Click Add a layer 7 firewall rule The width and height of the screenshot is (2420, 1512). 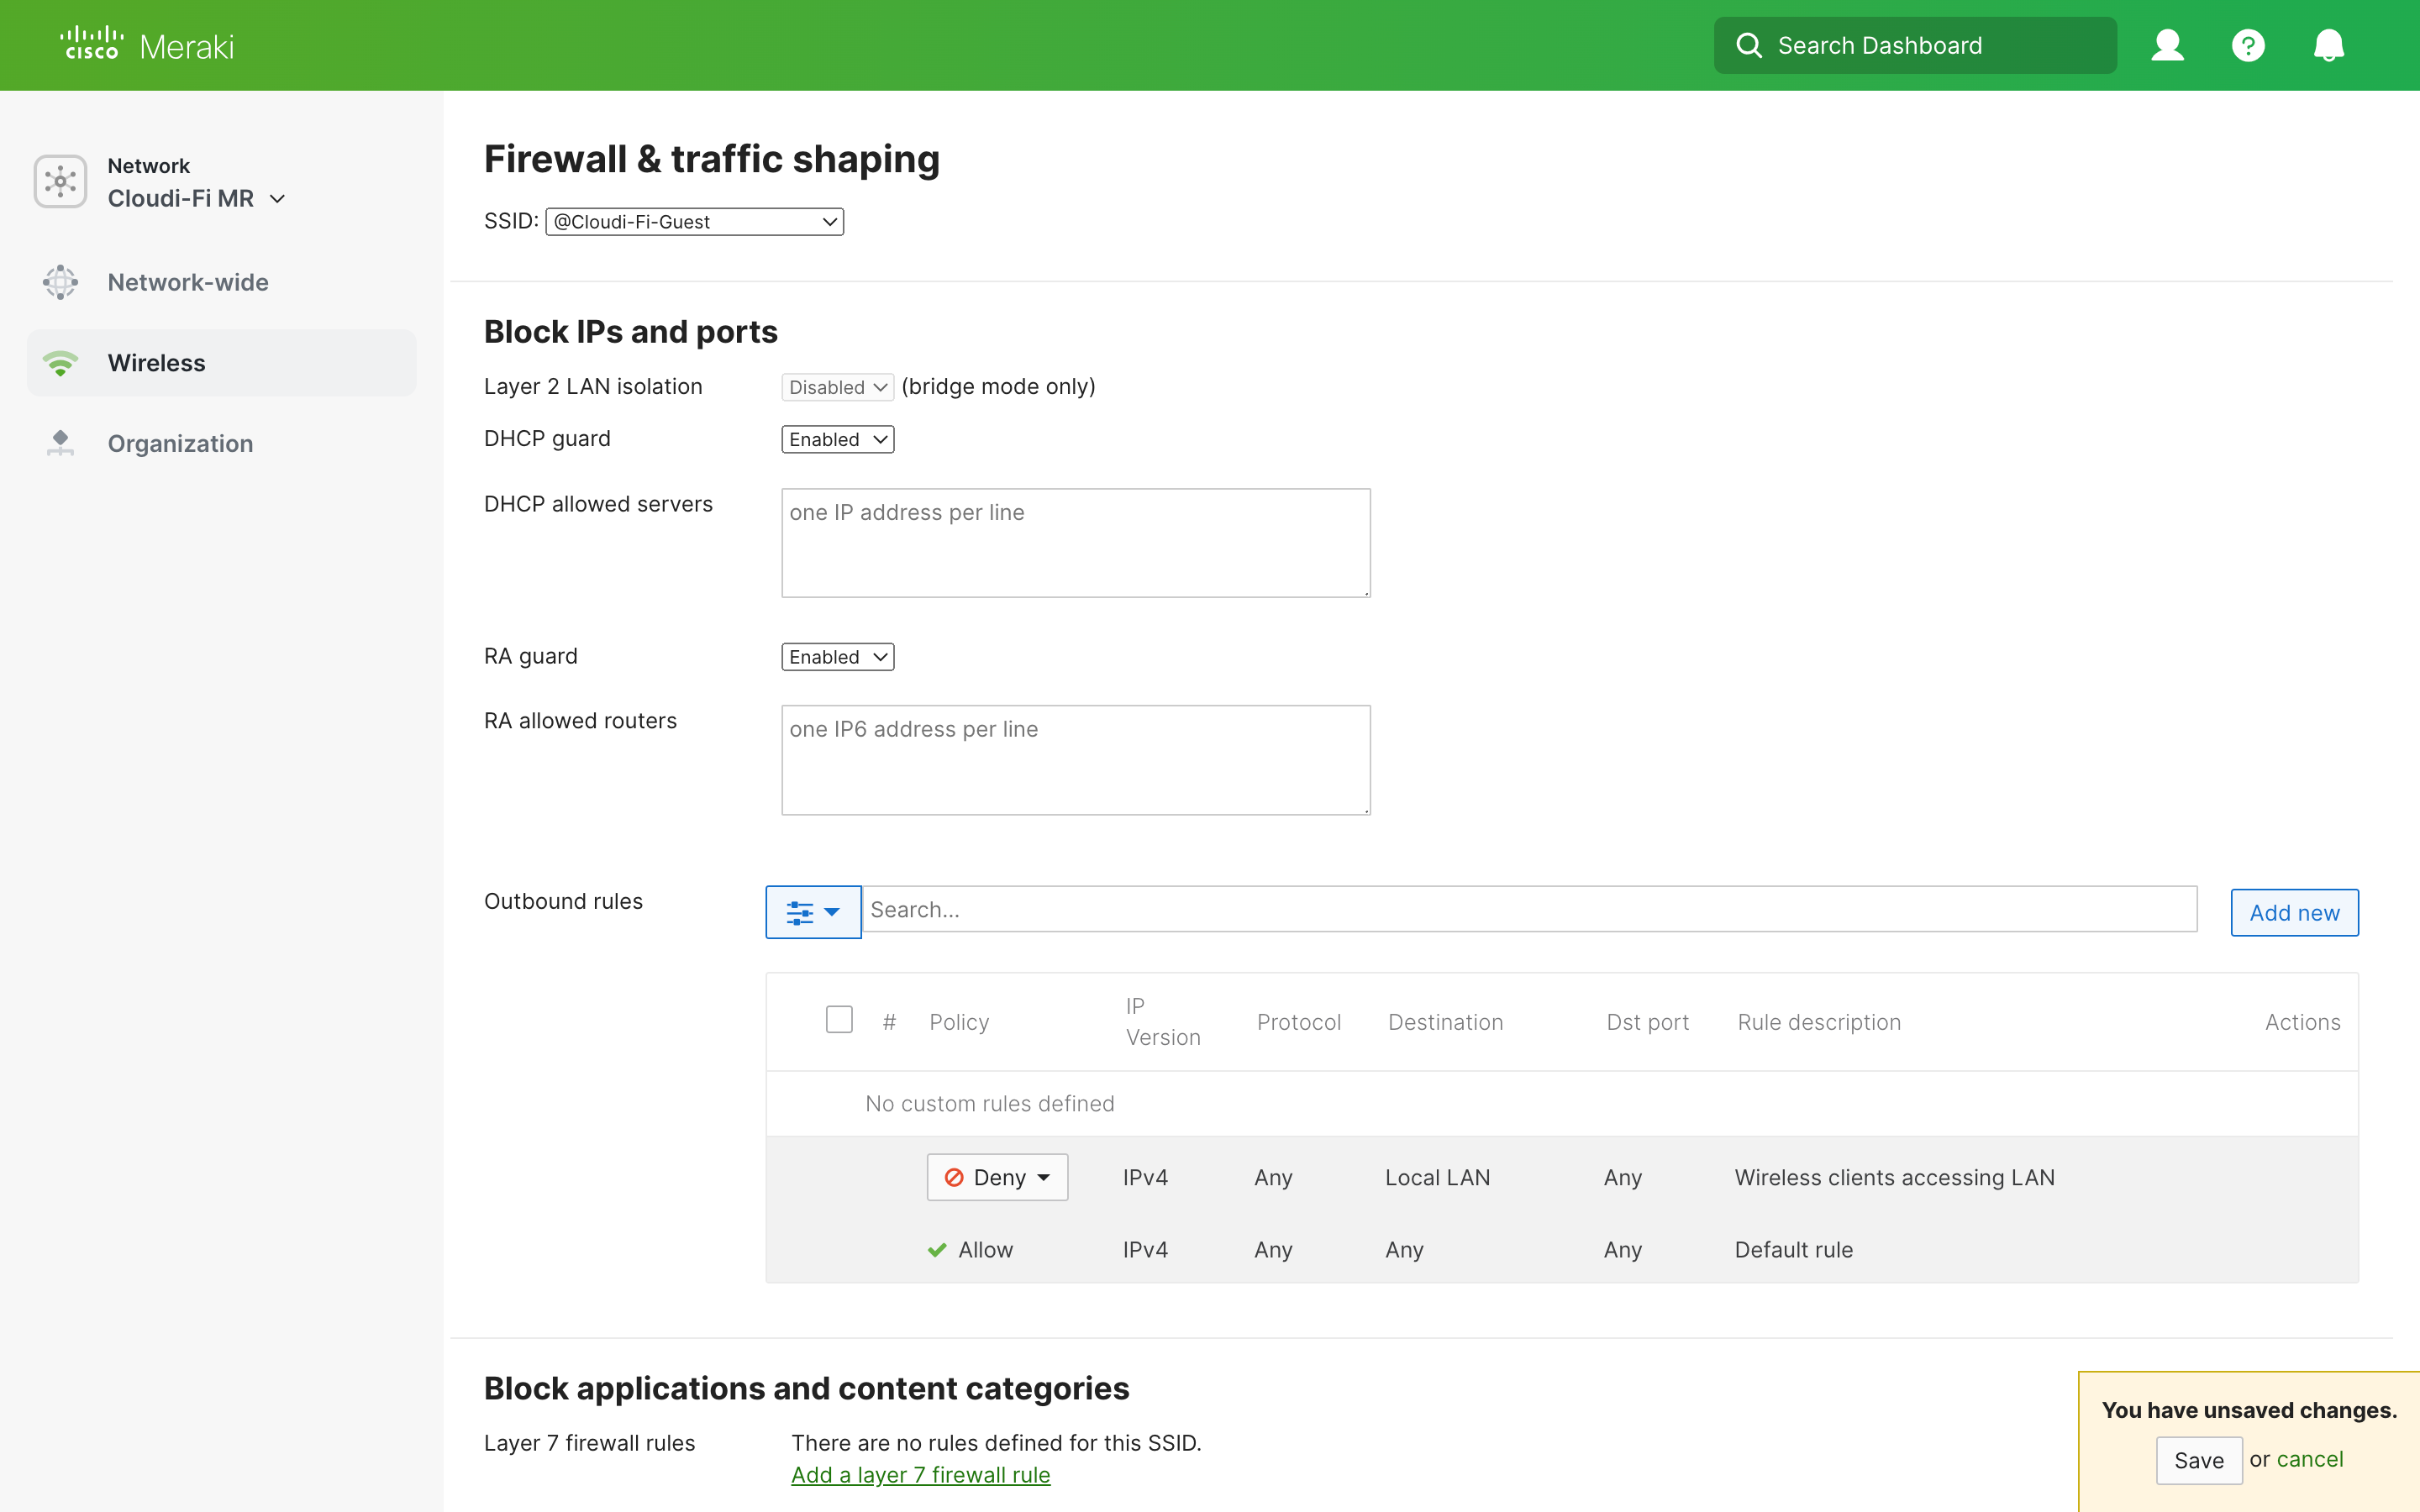coord(920,1474)
